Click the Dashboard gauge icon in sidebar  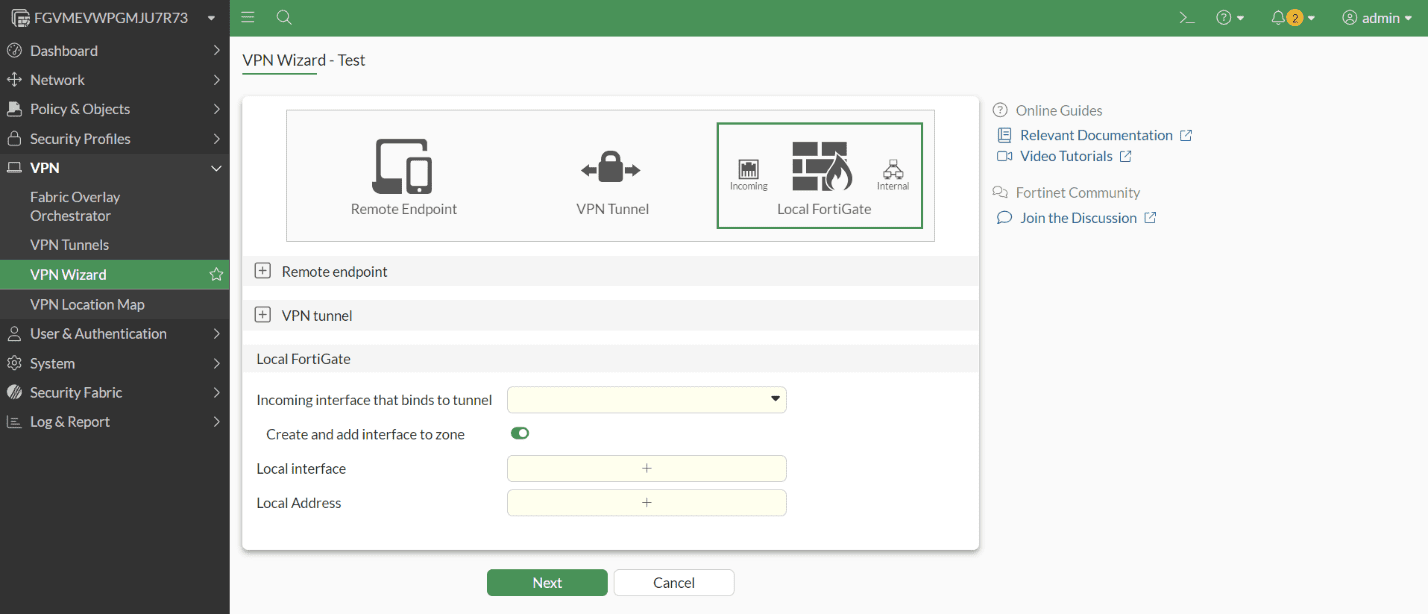(14, 50)
